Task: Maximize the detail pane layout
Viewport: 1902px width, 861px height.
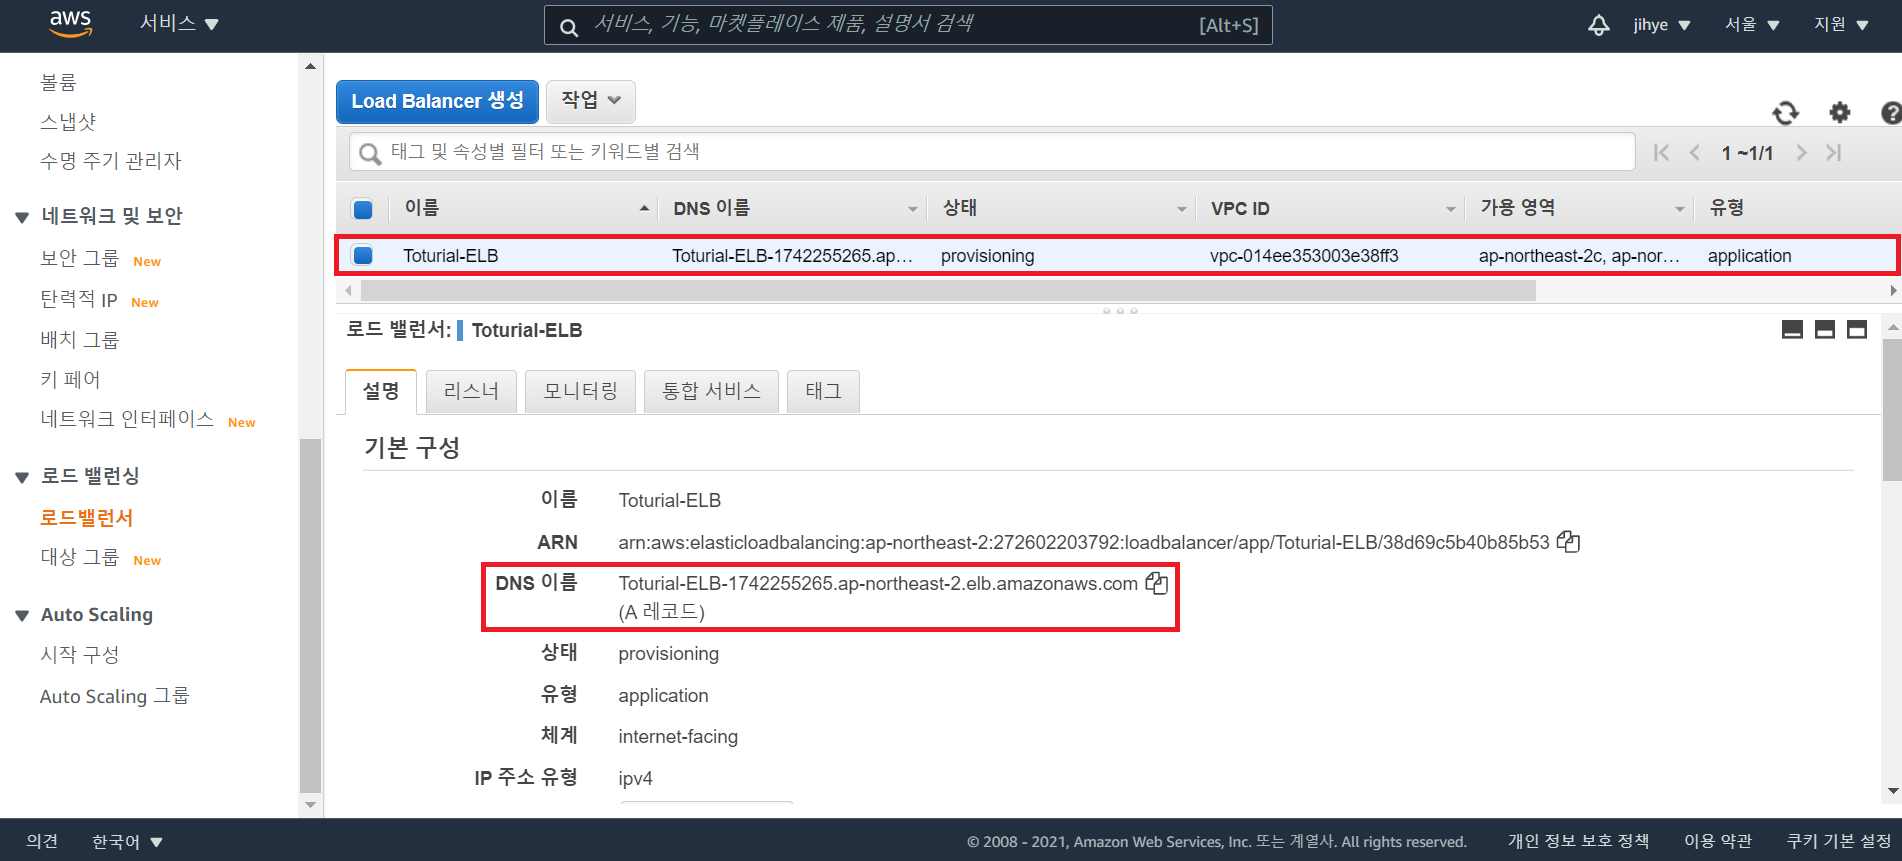Action: coord(1857,330)
